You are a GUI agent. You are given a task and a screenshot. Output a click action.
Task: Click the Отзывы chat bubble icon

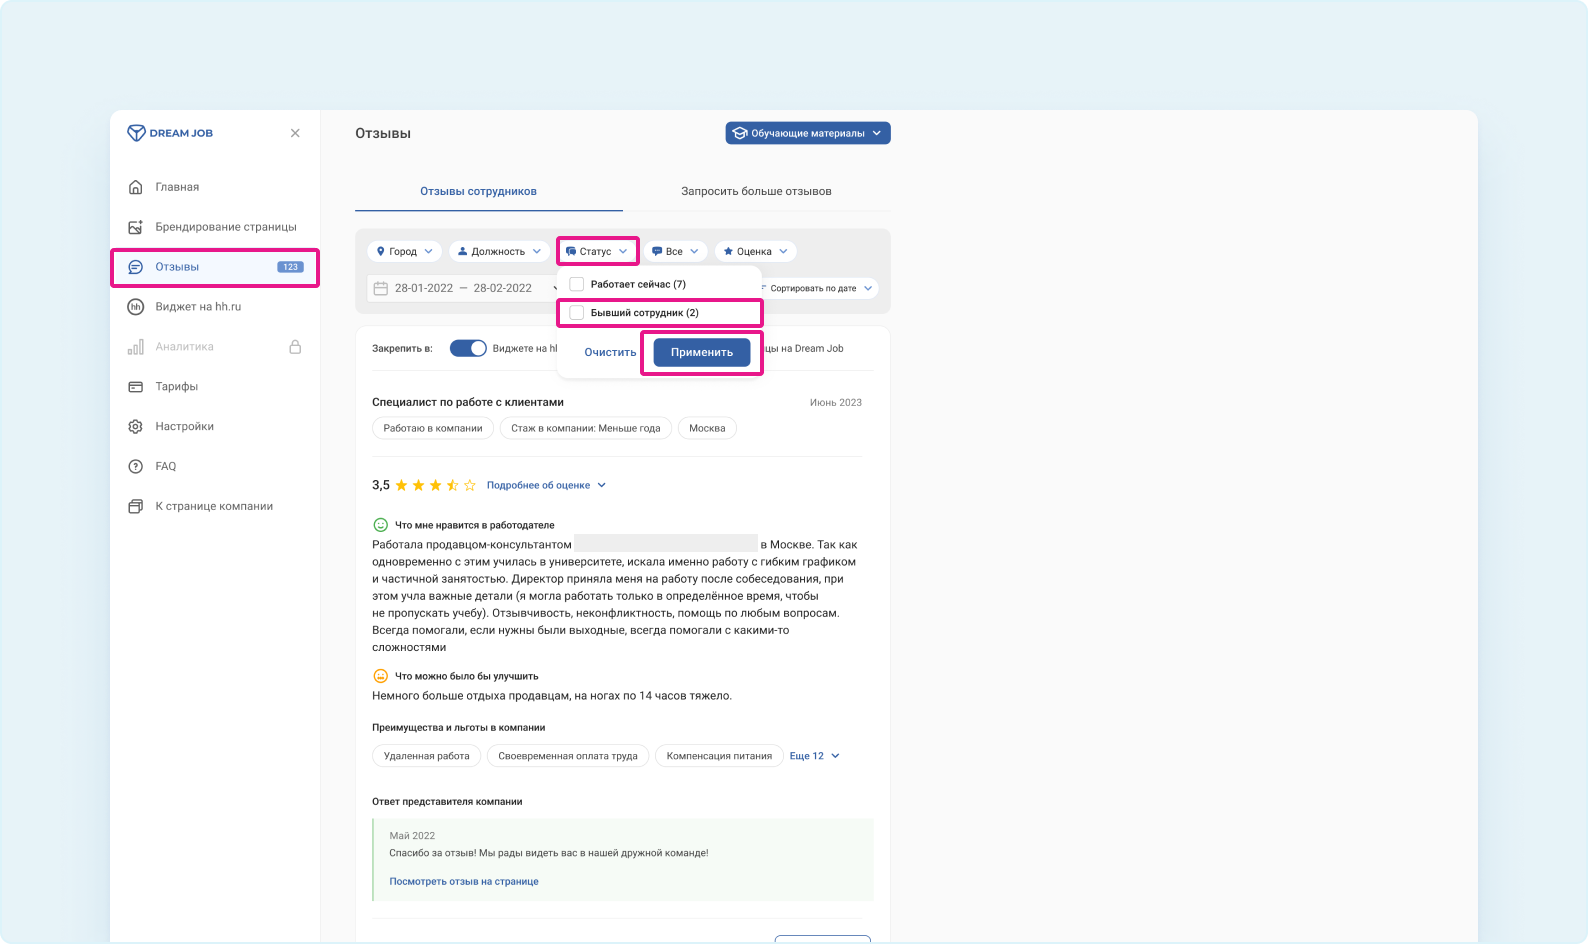click(136, 267)
